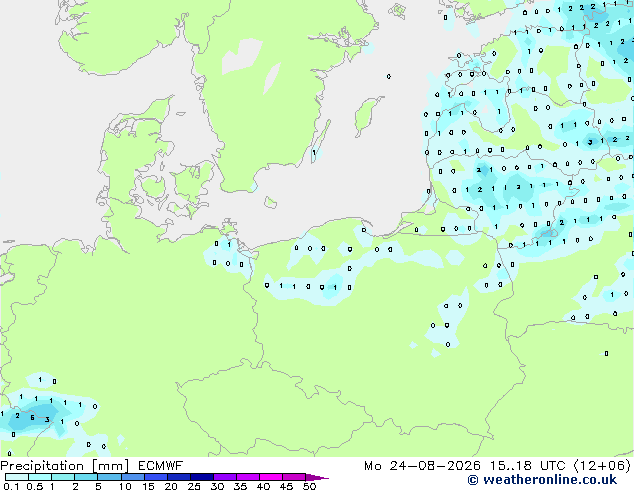Click the '10' legend value label
The height and width of the screenshot is (490, 634).
click(x=125, y=486)
